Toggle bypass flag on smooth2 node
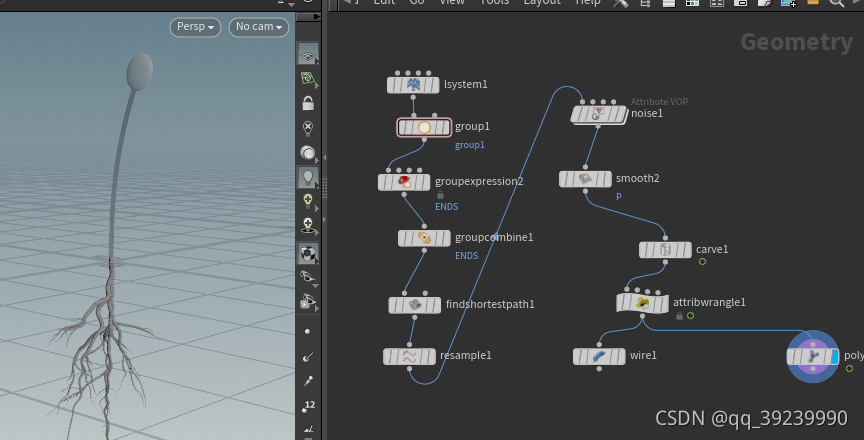The width and height of the screenshot is (864, 440). tap(565, 179)
